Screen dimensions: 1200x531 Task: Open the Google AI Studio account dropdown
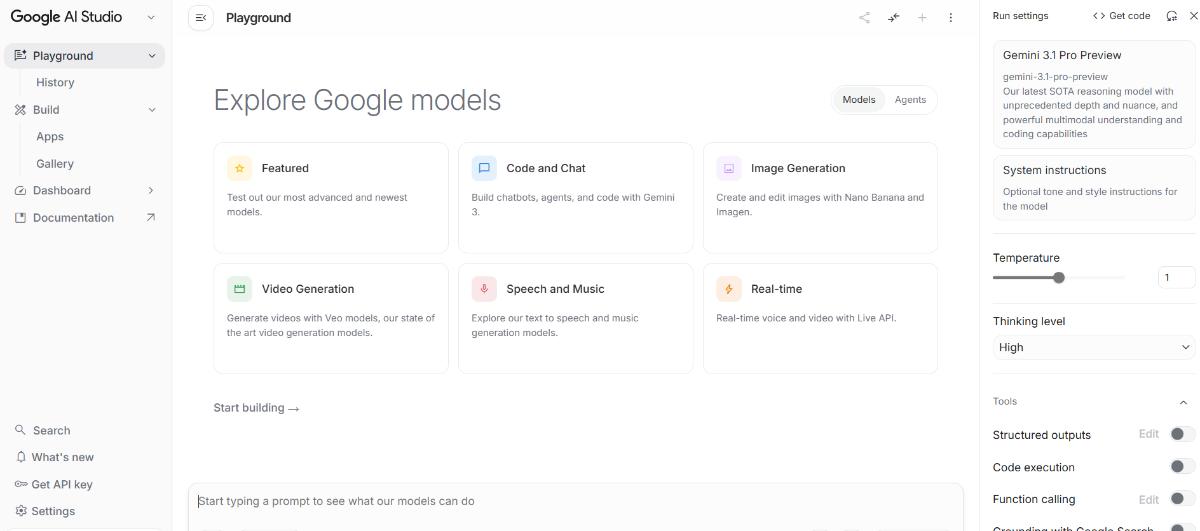pos(151,17)
